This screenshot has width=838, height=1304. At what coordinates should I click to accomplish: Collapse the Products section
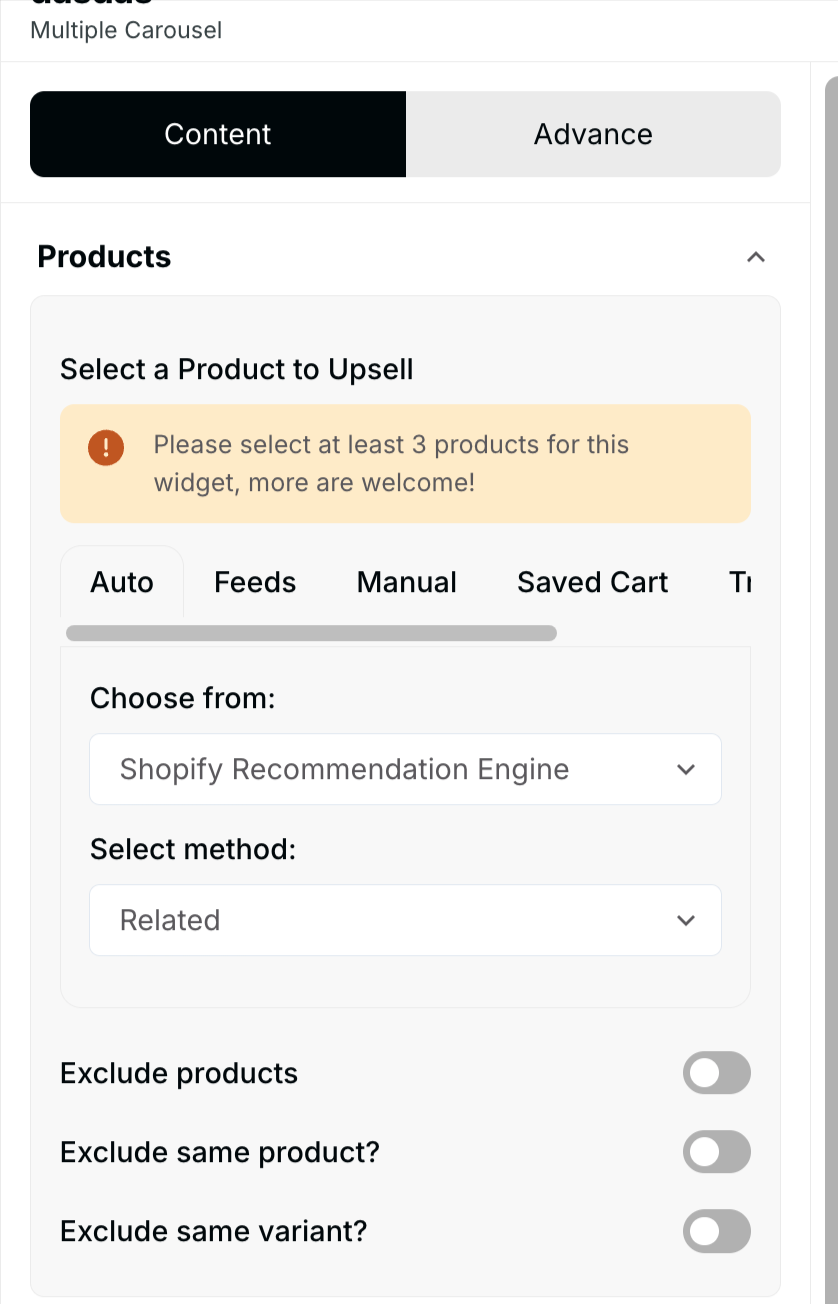[756, 257]
